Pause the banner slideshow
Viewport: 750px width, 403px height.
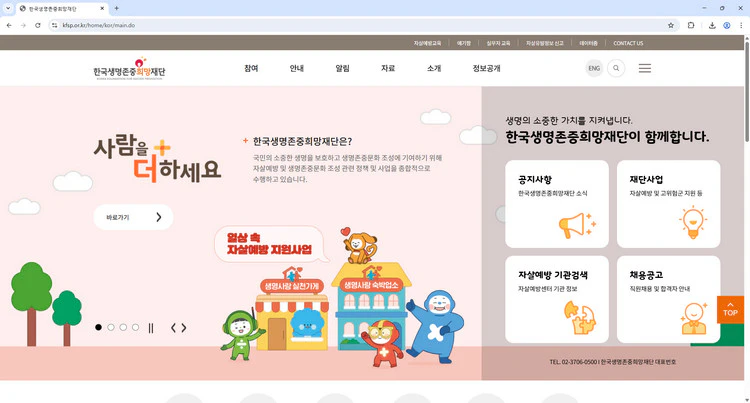click(151, 327)
